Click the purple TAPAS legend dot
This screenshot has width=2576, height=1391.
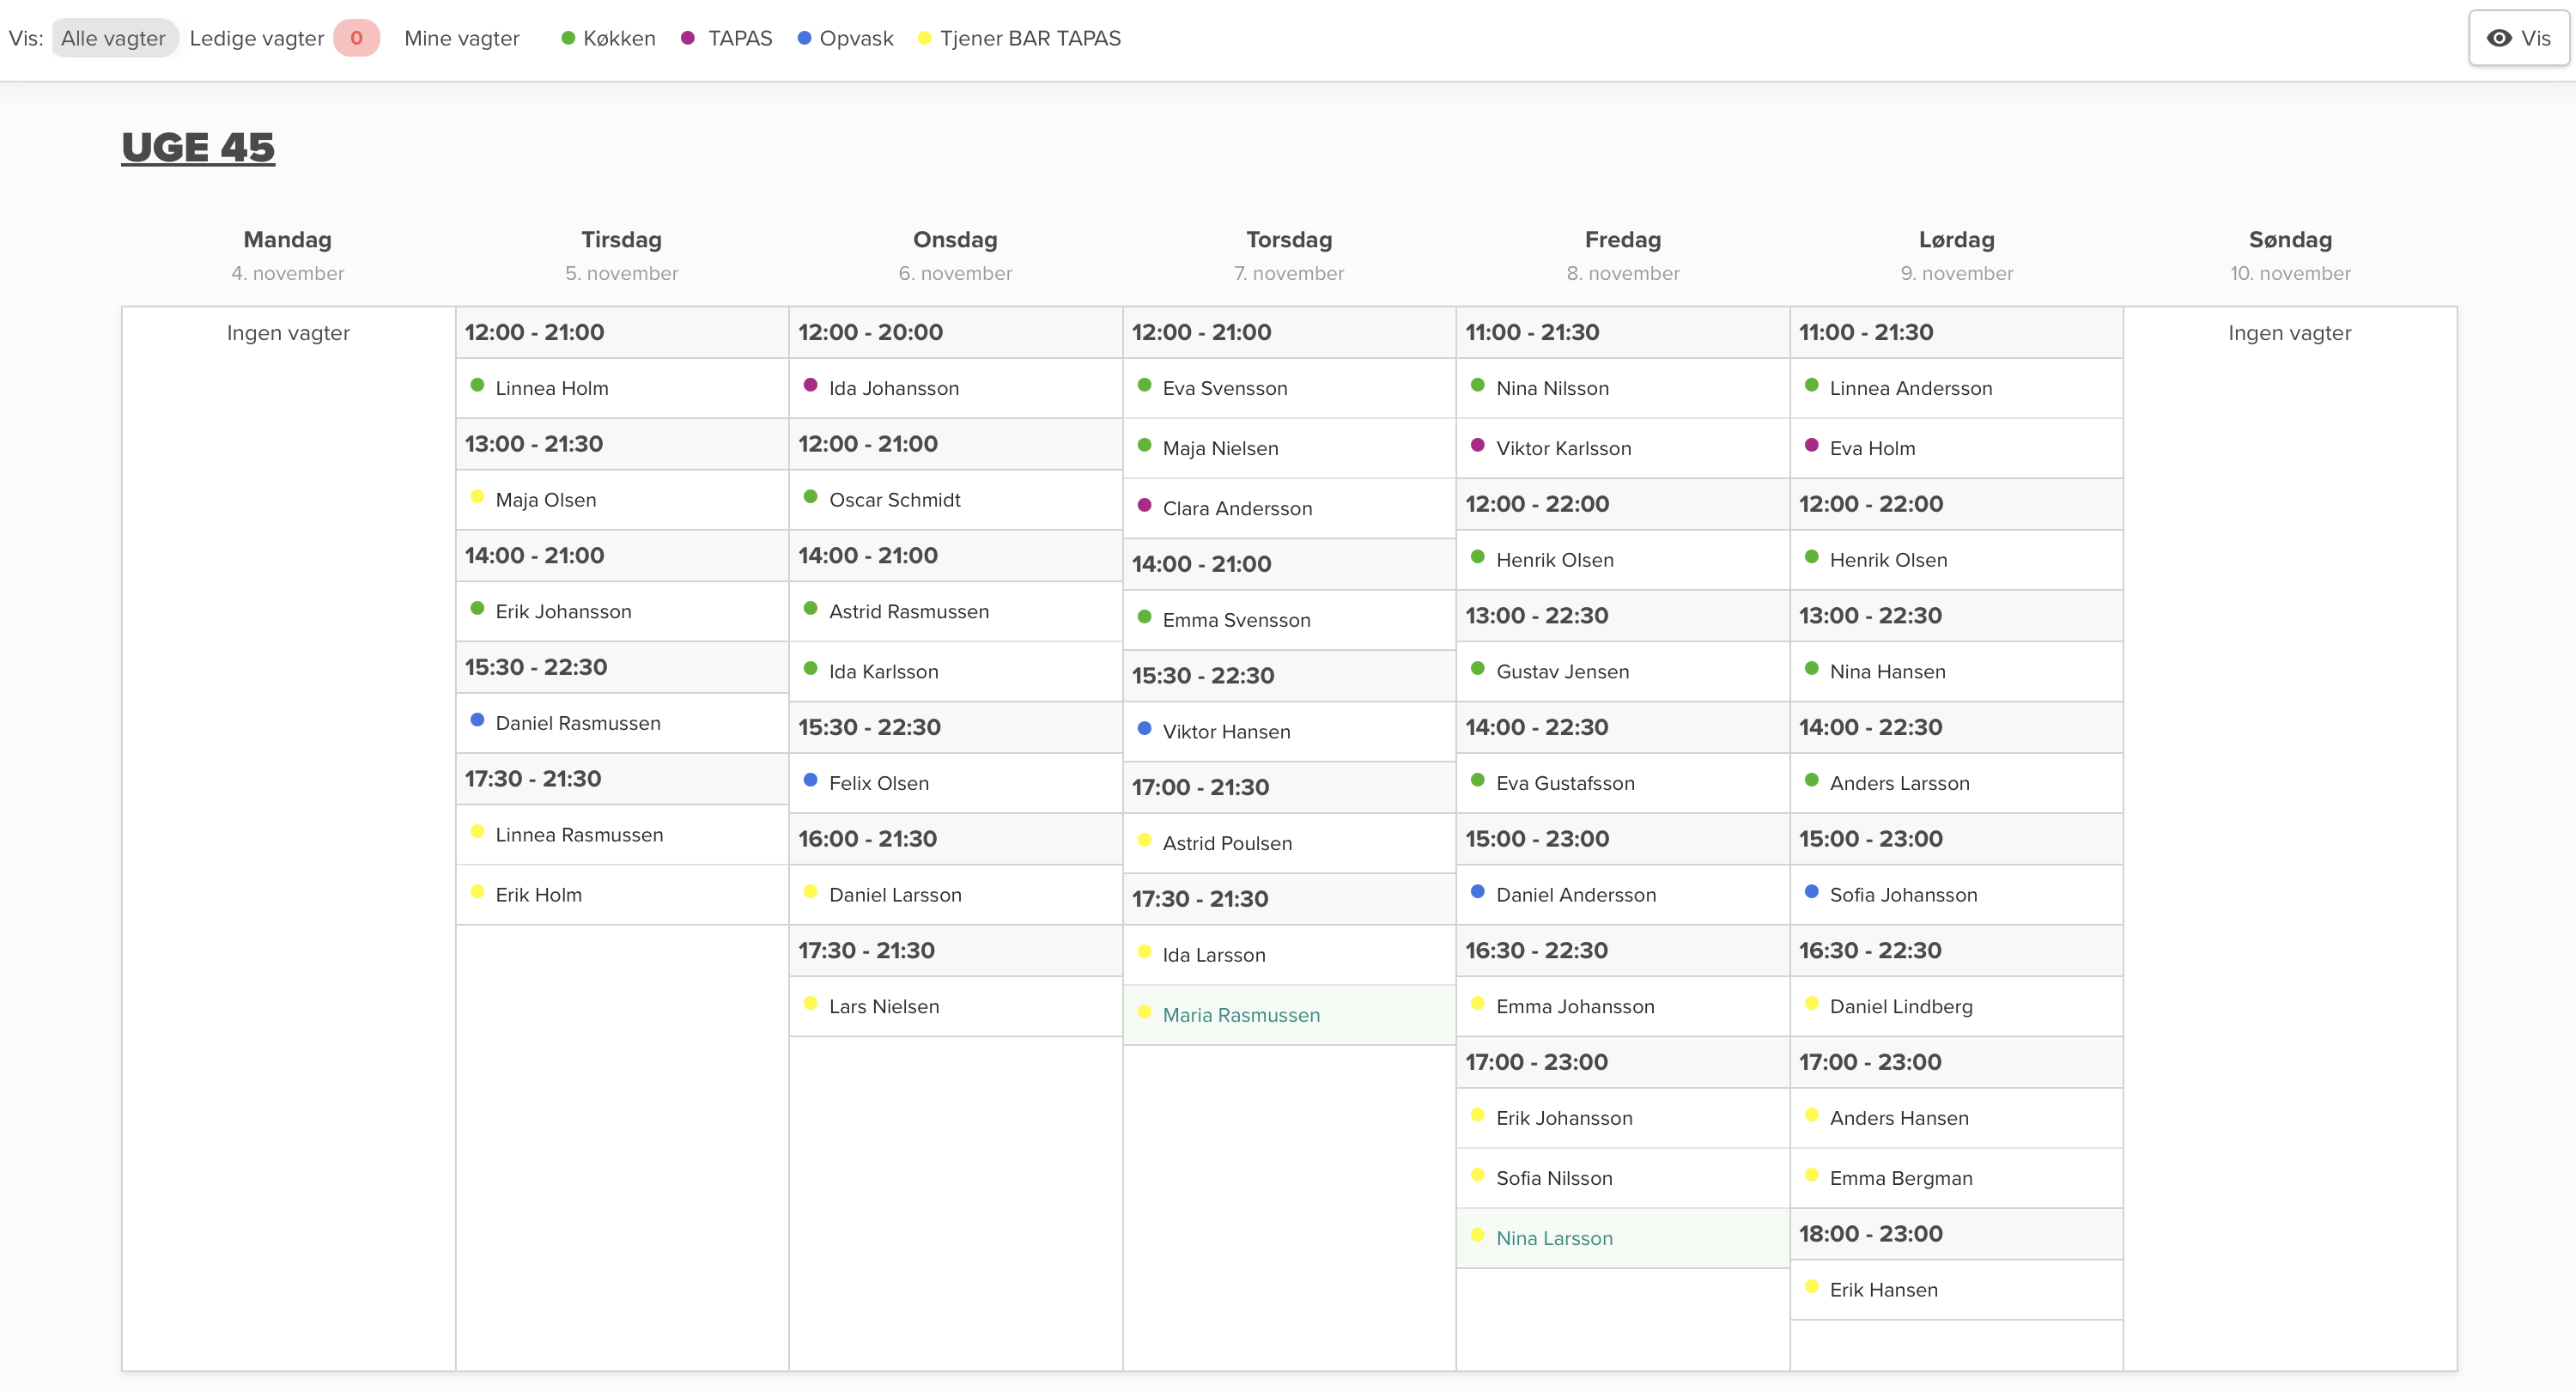[688, 38]
